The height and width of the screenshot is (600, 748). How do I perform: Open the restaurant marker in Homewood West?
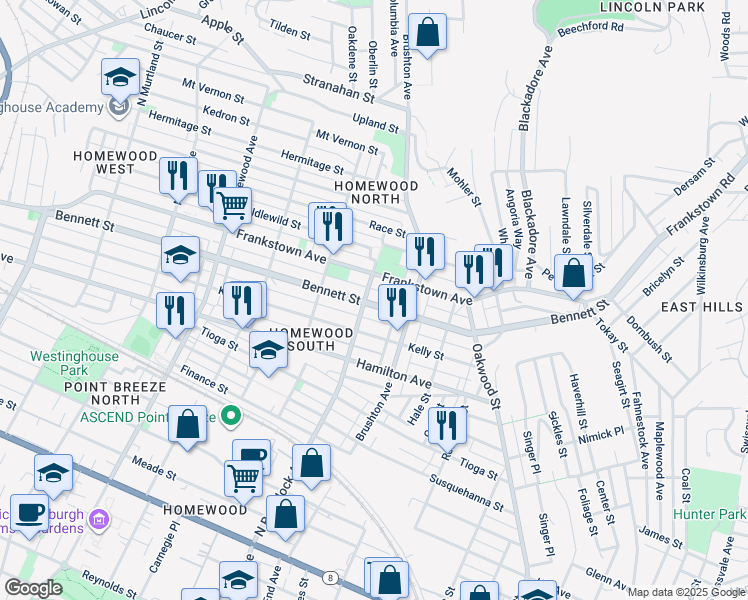tap(178, 176)
